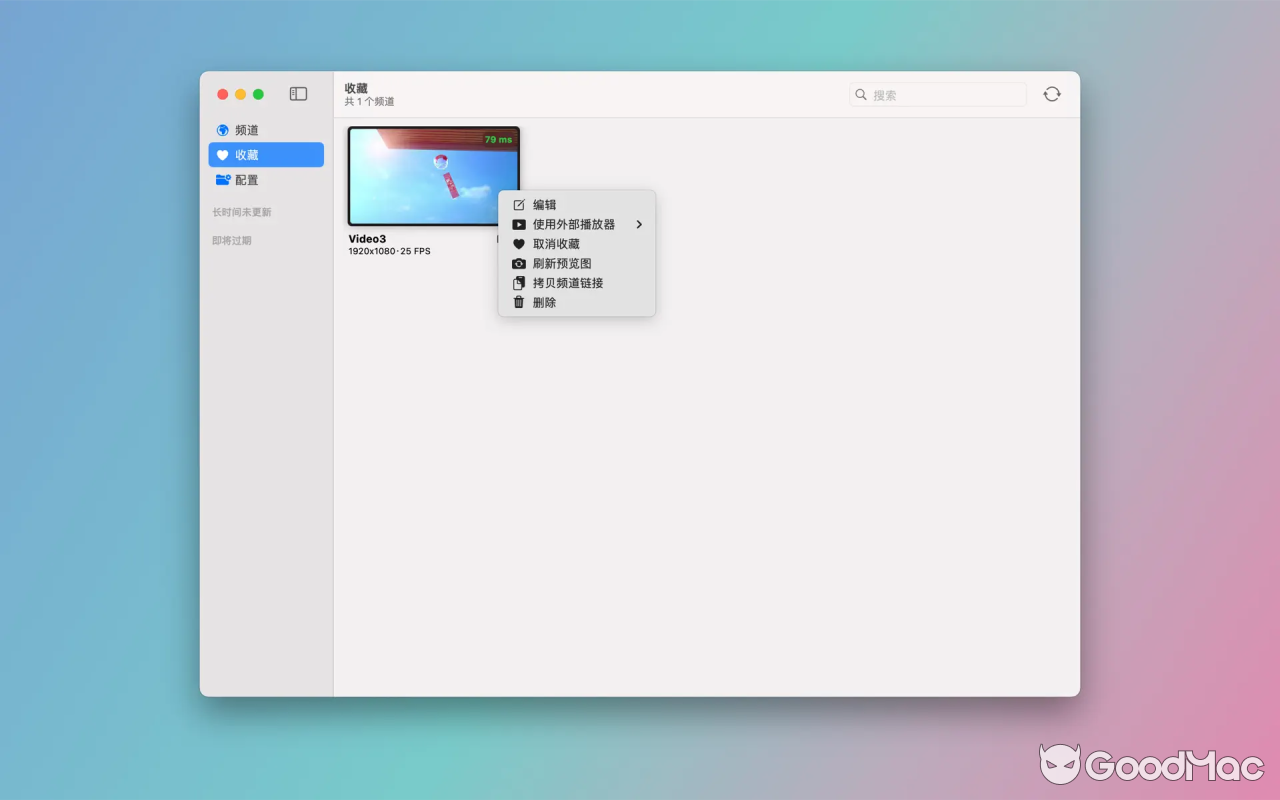Viewport: 1280px width, 800px height.
Task: Click the edit pencil icon beside 编辑
Action: (518, 204)
